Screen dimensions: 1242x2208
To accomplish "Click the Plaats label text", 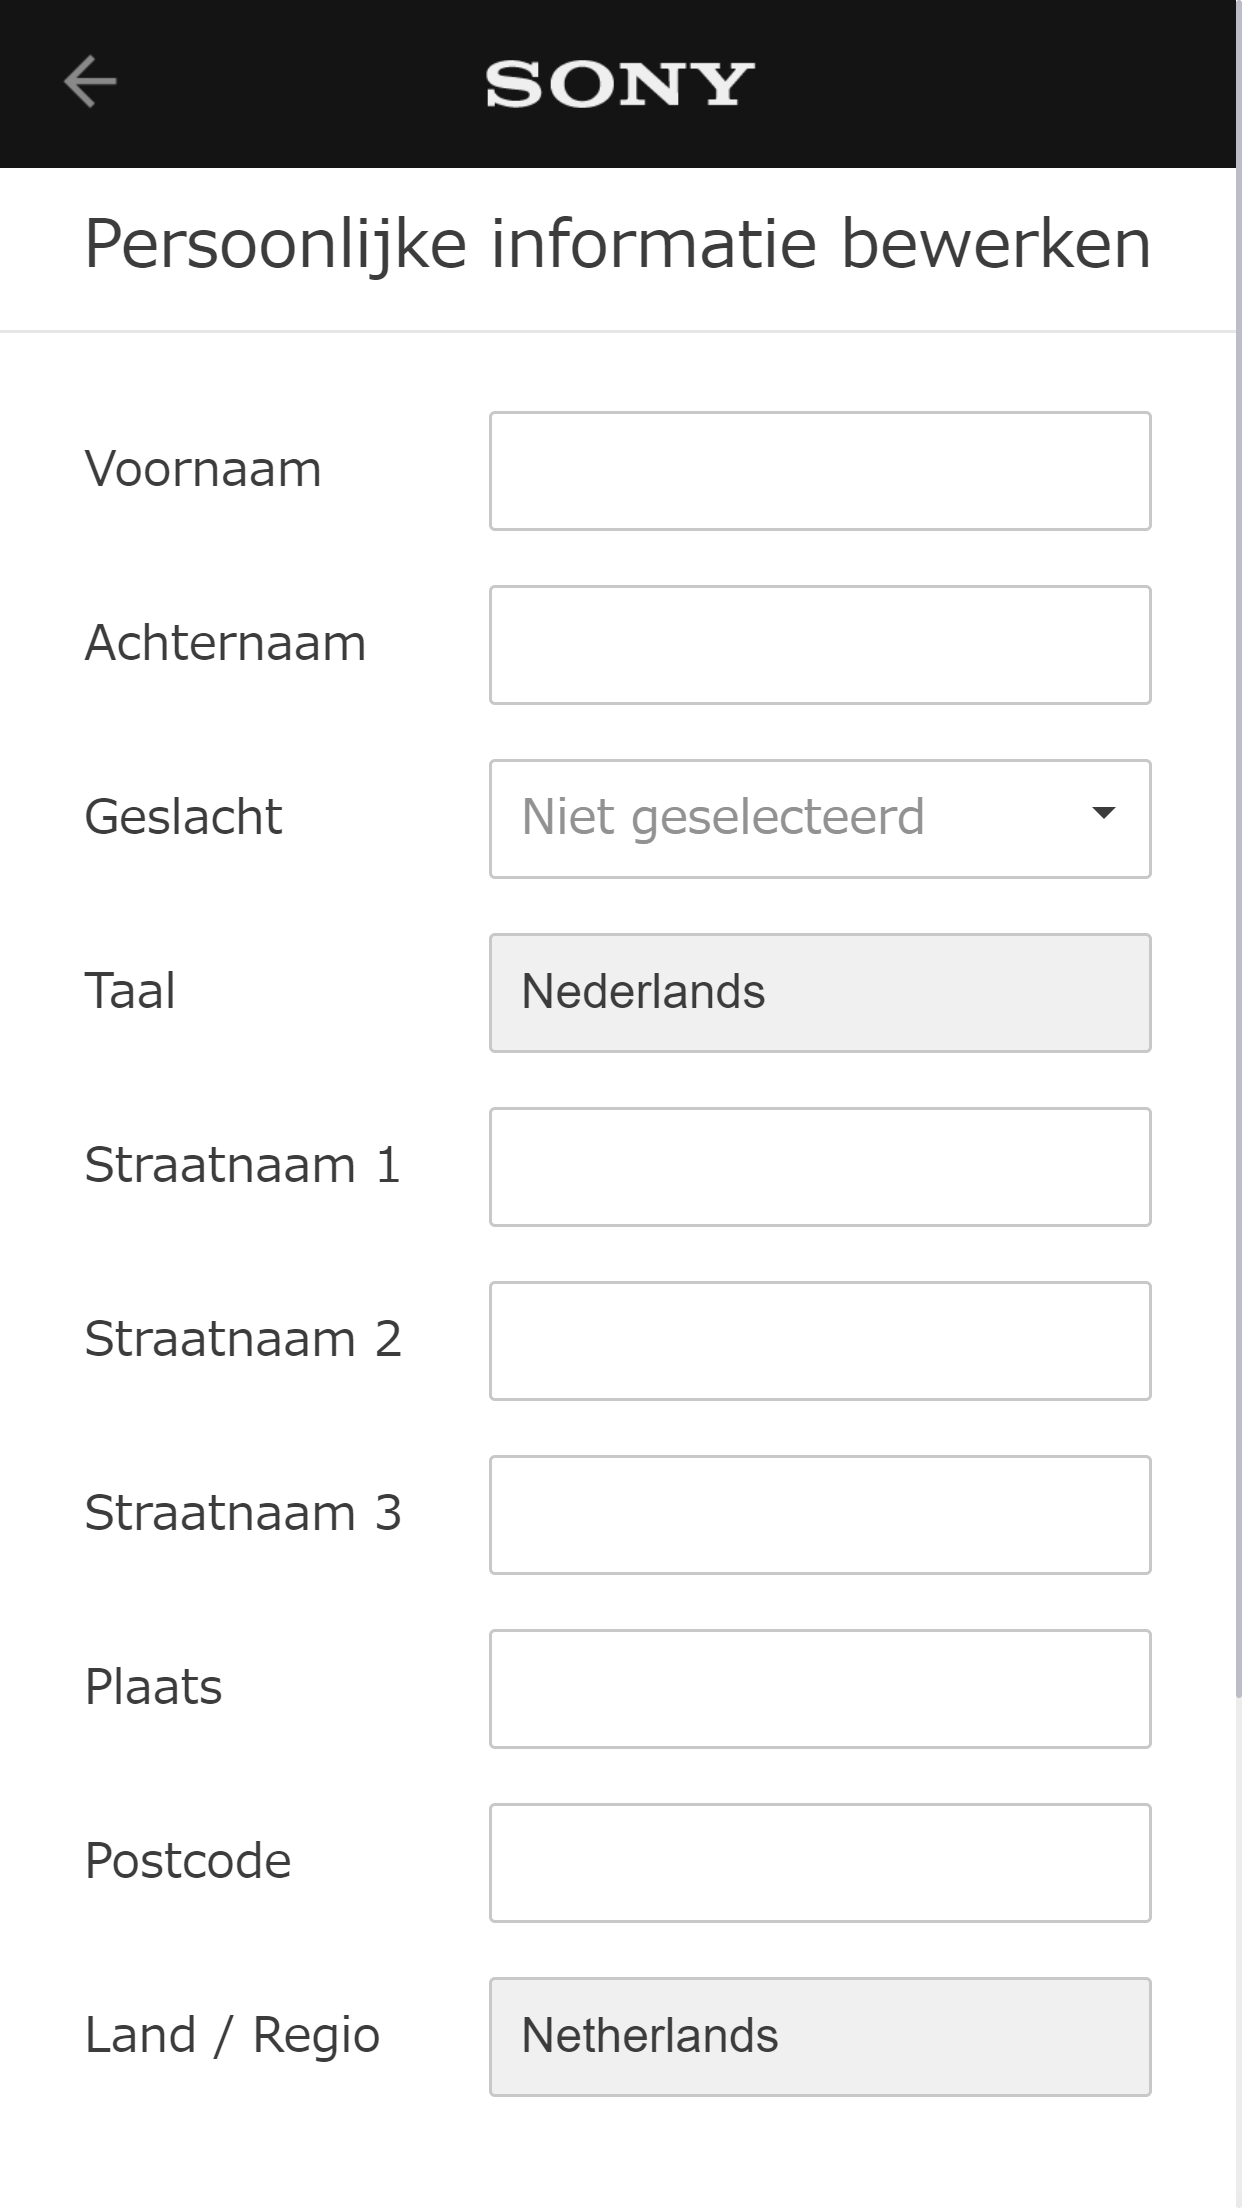I will [152, 1688].
